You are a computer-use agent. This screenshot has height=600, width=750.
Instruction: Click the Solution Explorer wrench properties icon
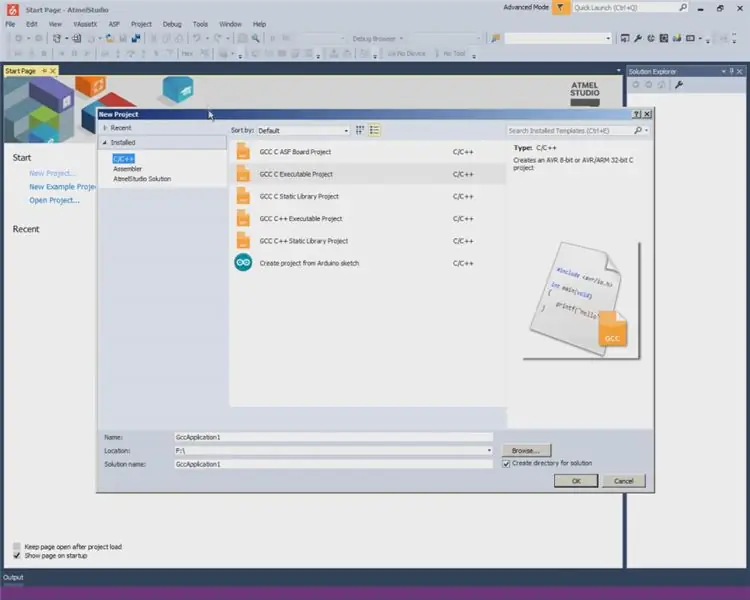coord(679,85)
